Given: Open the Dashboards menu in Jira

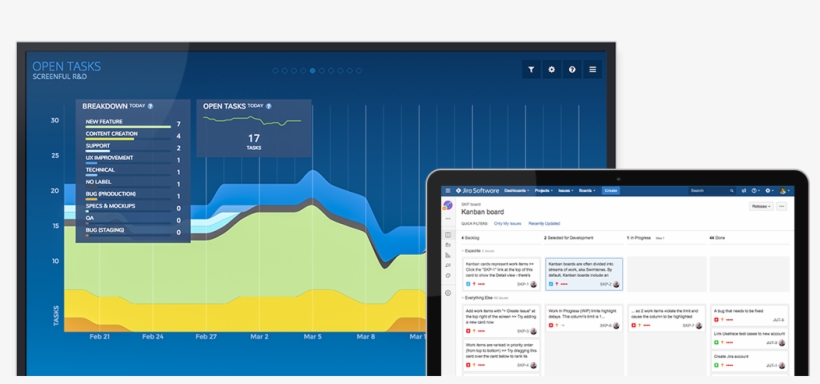Looking at the screenshot, I should tap(516, 191).
